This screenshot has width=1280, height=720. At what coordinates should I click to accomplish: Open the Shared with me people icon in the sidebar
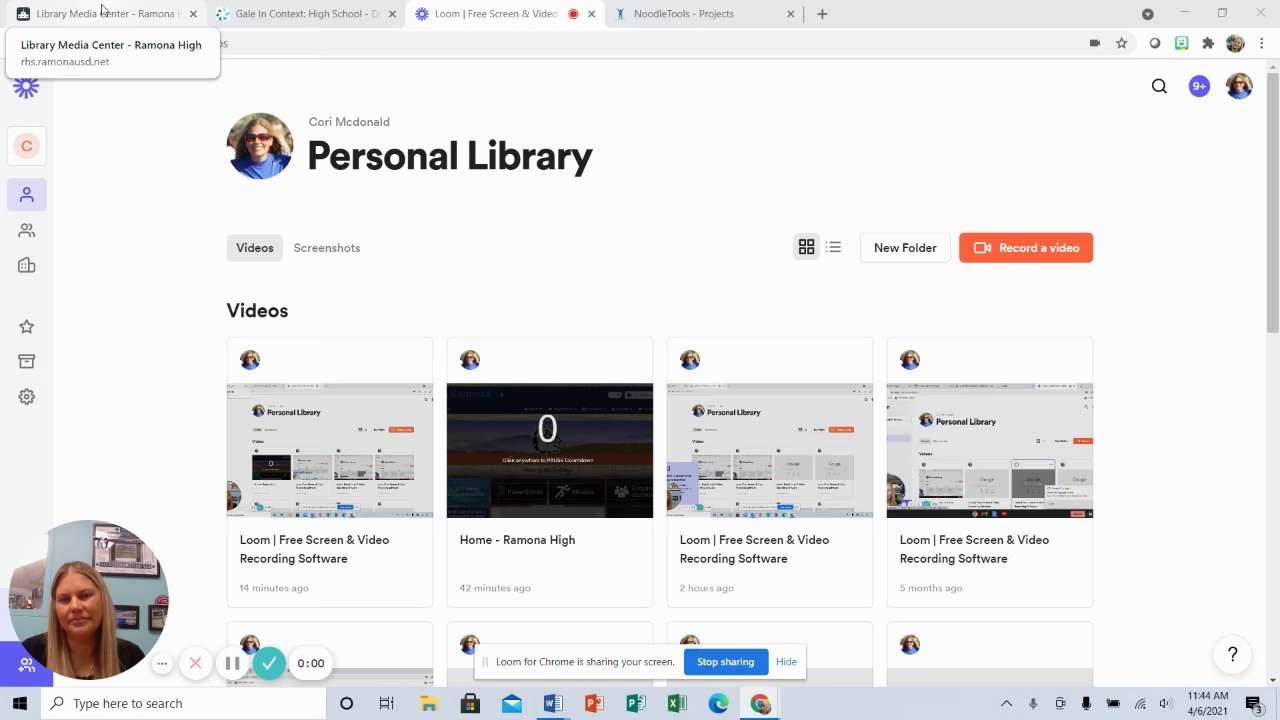point(27,230)
